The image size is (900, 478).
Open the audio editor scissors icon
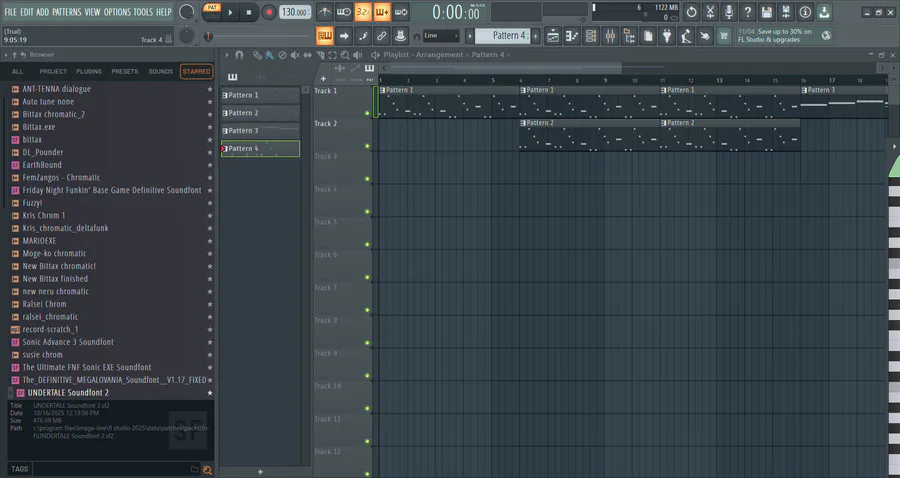click(710, 12)
